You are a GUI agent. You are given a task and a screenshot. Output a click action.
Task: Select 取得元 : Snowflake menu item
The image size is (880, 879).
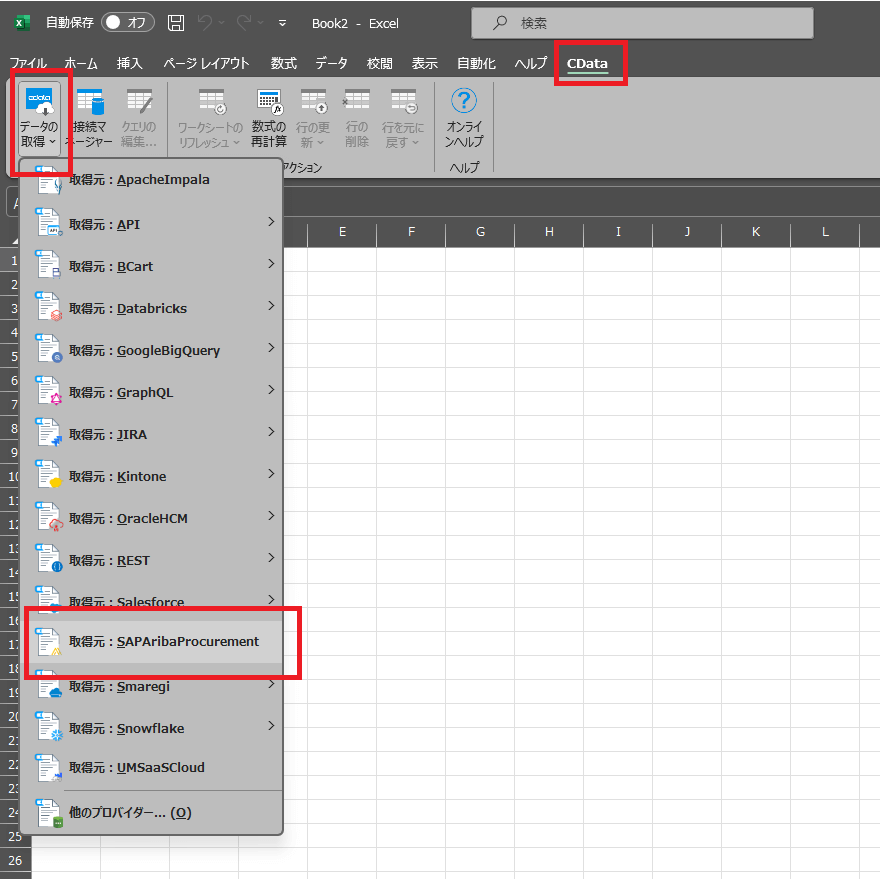click(x=151, y=728)
